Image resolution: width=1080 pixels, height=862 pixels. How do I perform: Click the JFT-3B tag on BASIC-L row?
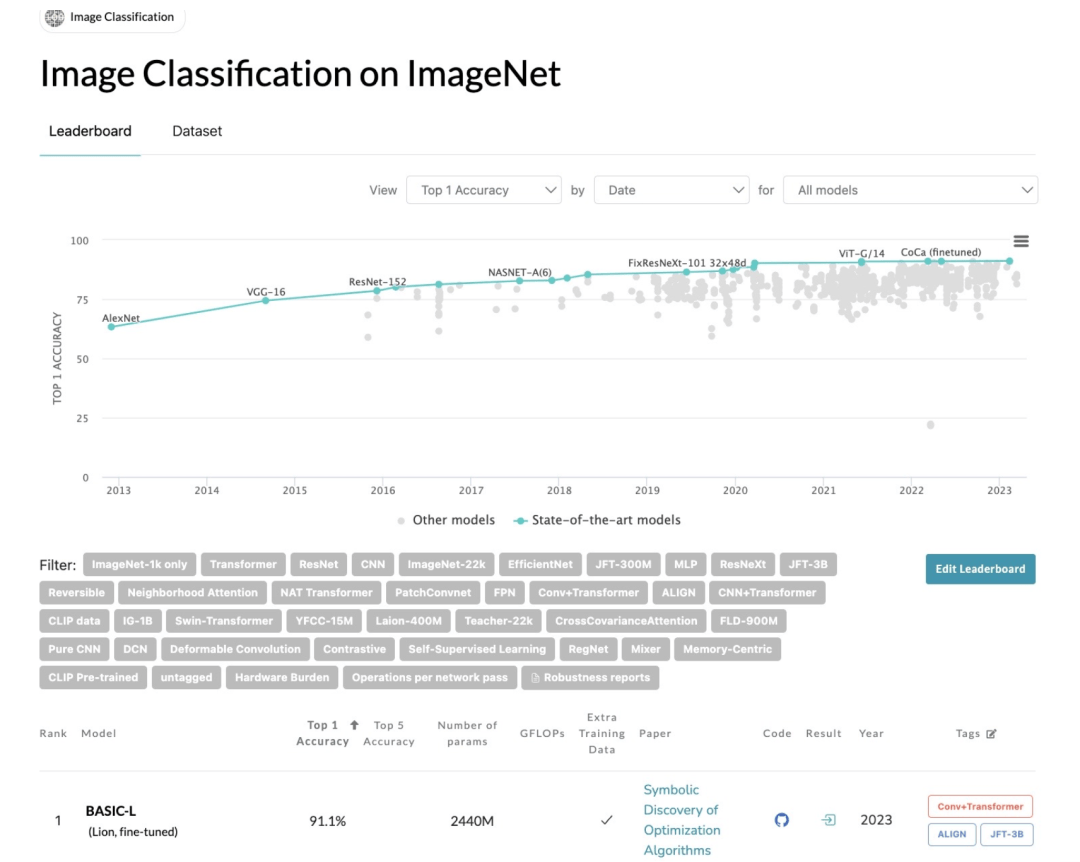tap(1006, 834)
